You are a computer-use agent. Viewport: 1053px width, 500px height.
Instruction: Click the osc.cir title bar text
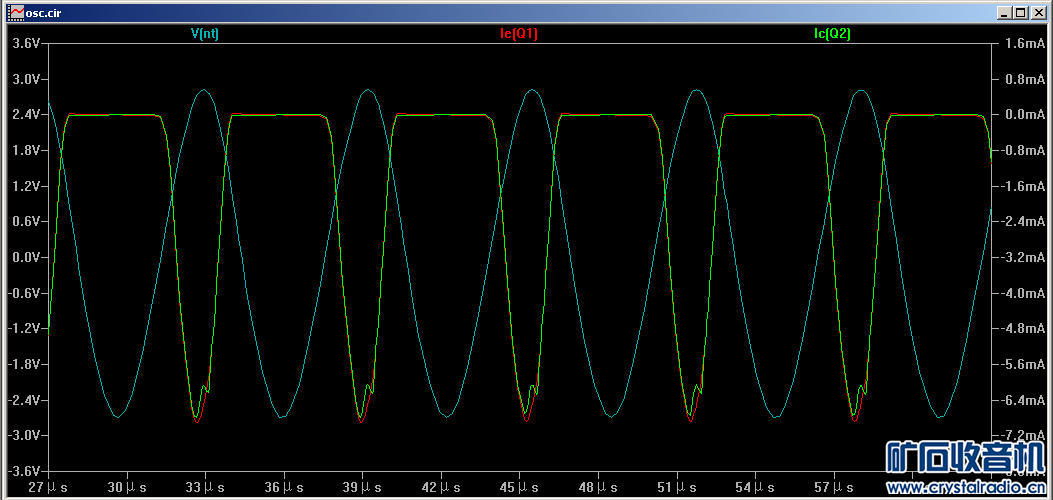point(44,13)
